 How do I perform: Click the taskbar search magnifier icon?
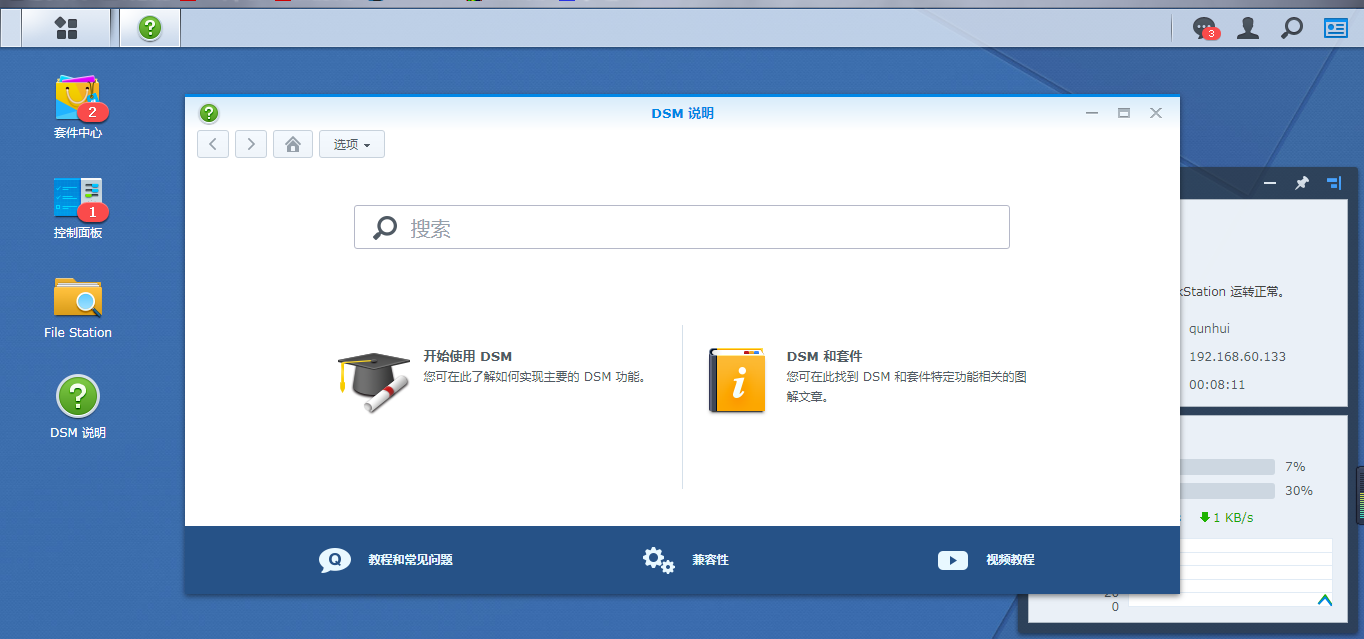click(x=1292, y=28)
